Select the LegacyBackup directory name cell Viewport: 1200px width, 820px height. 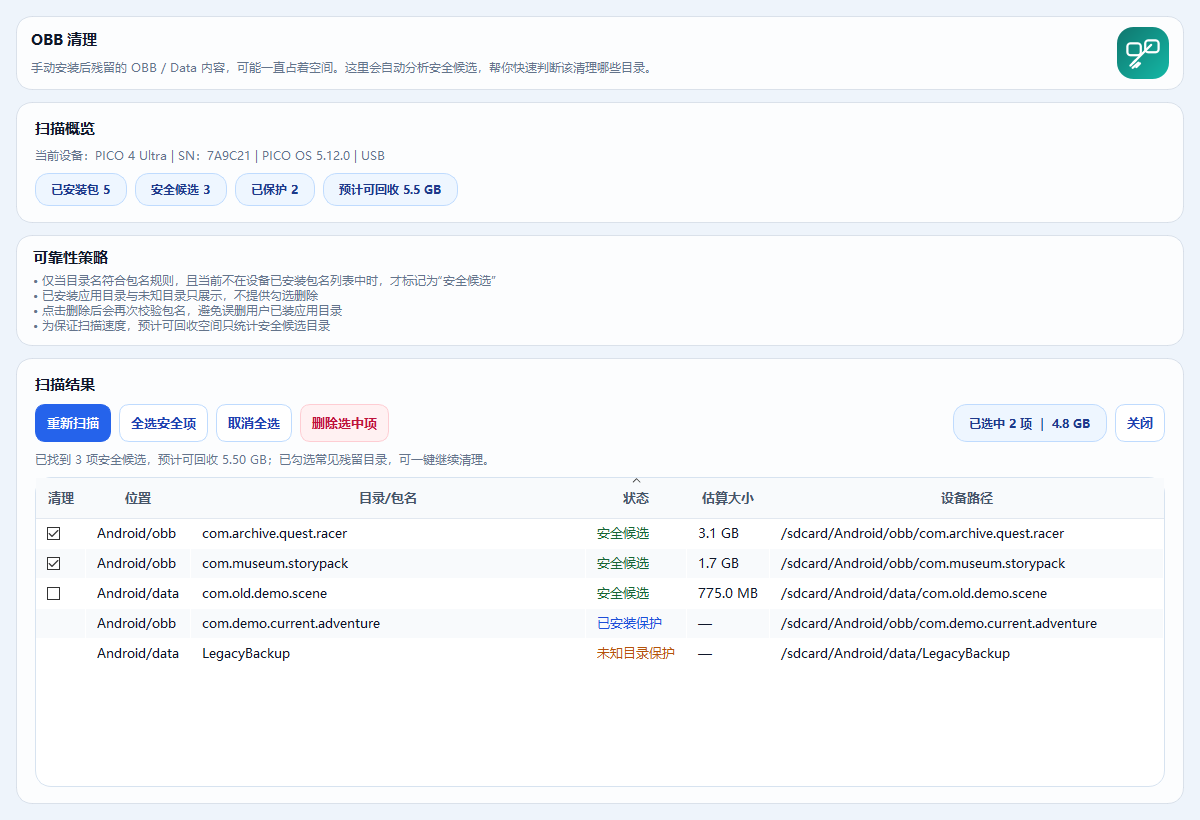click(246, 654)
